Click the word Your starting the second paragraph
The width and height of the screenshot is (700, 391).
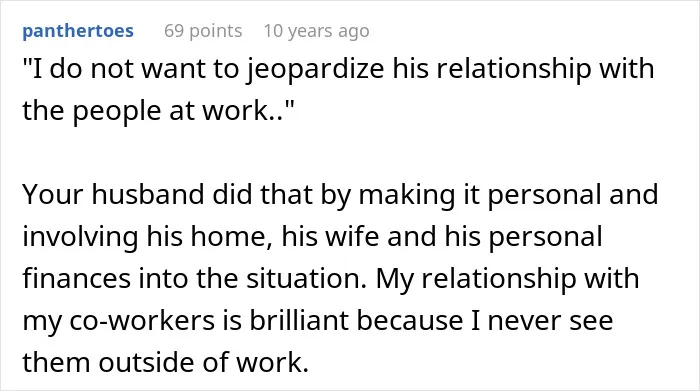click(53, 195)
